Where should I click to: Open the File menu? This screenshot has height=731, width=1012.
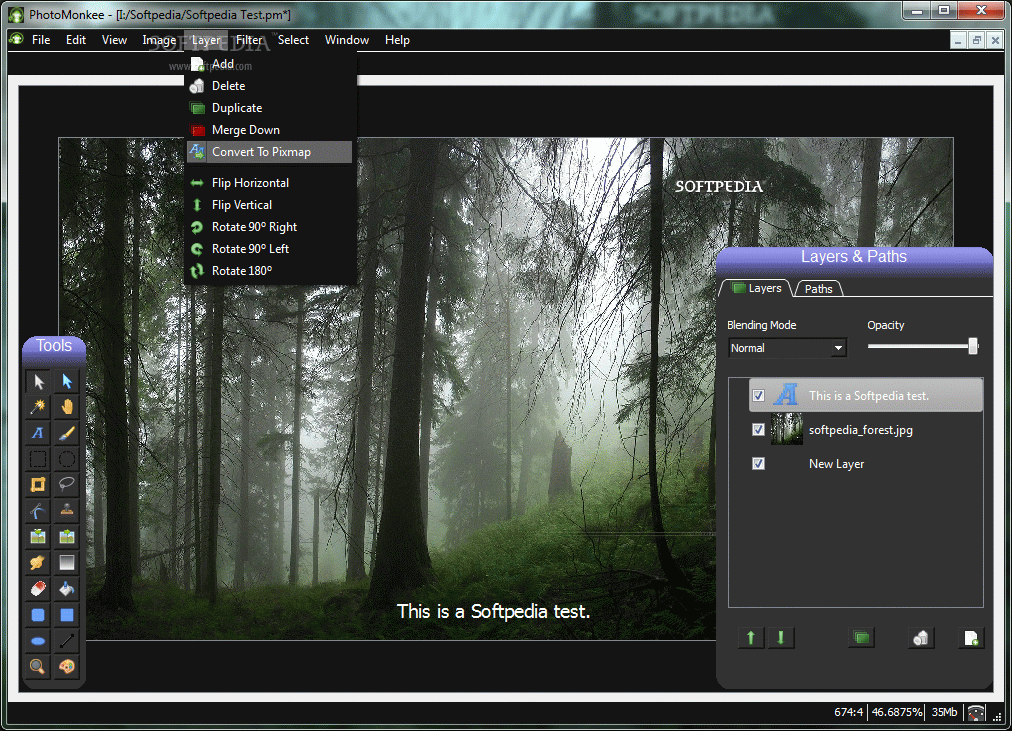pos(41,40)
